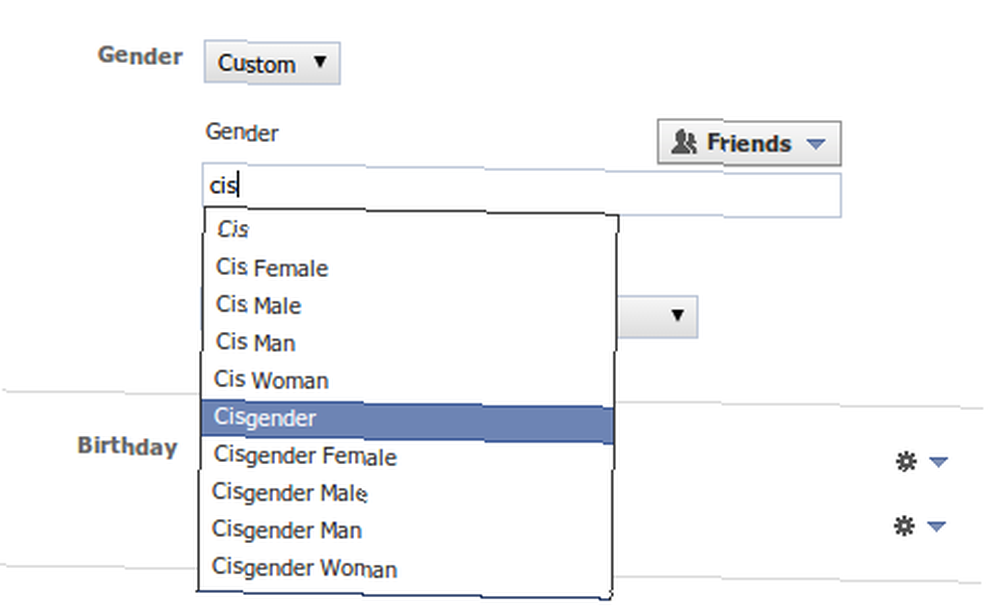Choose Cisgender Woman at the list bottom
Screen dimensions: 1000x609
405,568
